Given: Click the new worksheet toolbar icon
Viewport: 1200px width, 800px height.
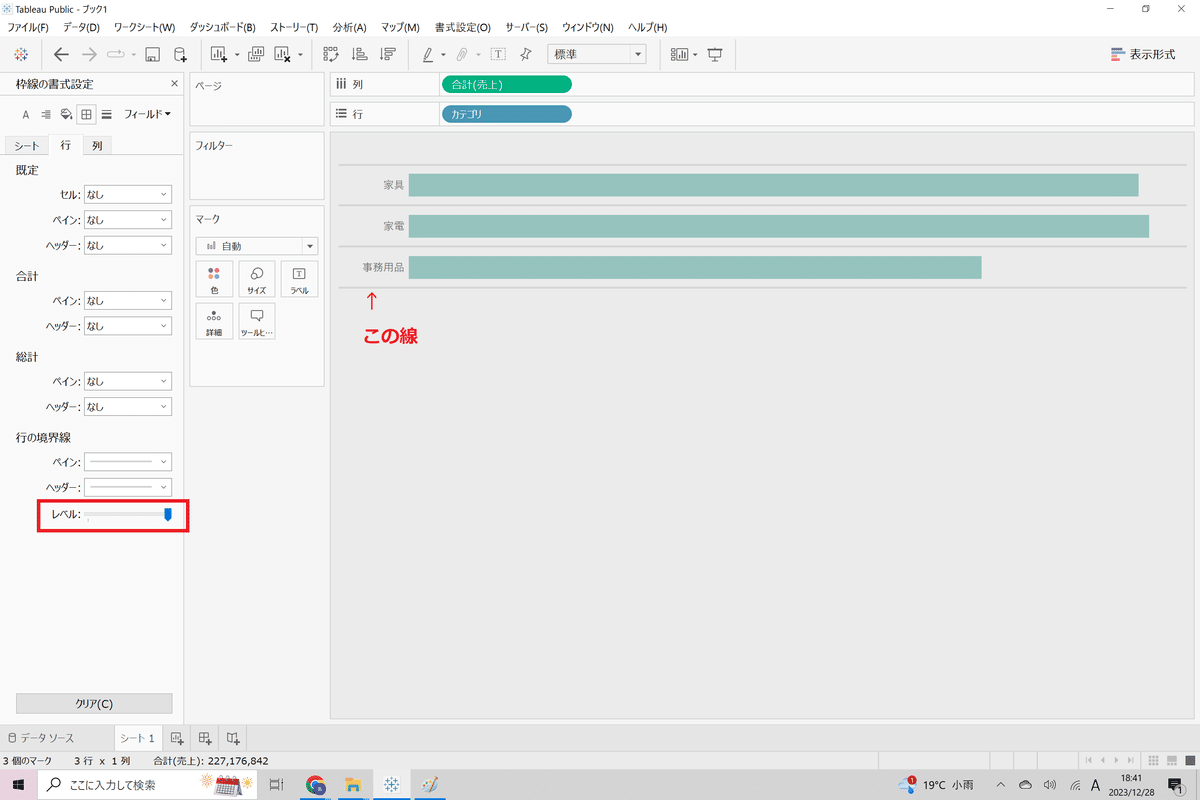Looking at the screenshot, I should 219,54.
